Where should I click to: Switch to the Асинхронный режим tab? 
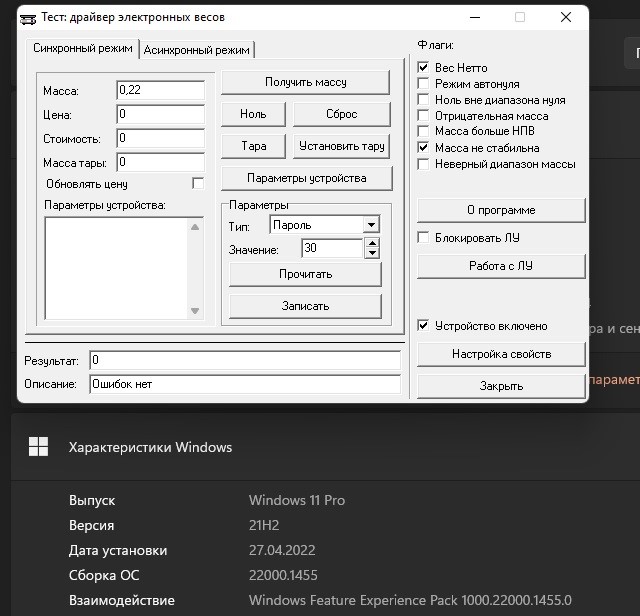pyautogui.click(x=197, y=50)
